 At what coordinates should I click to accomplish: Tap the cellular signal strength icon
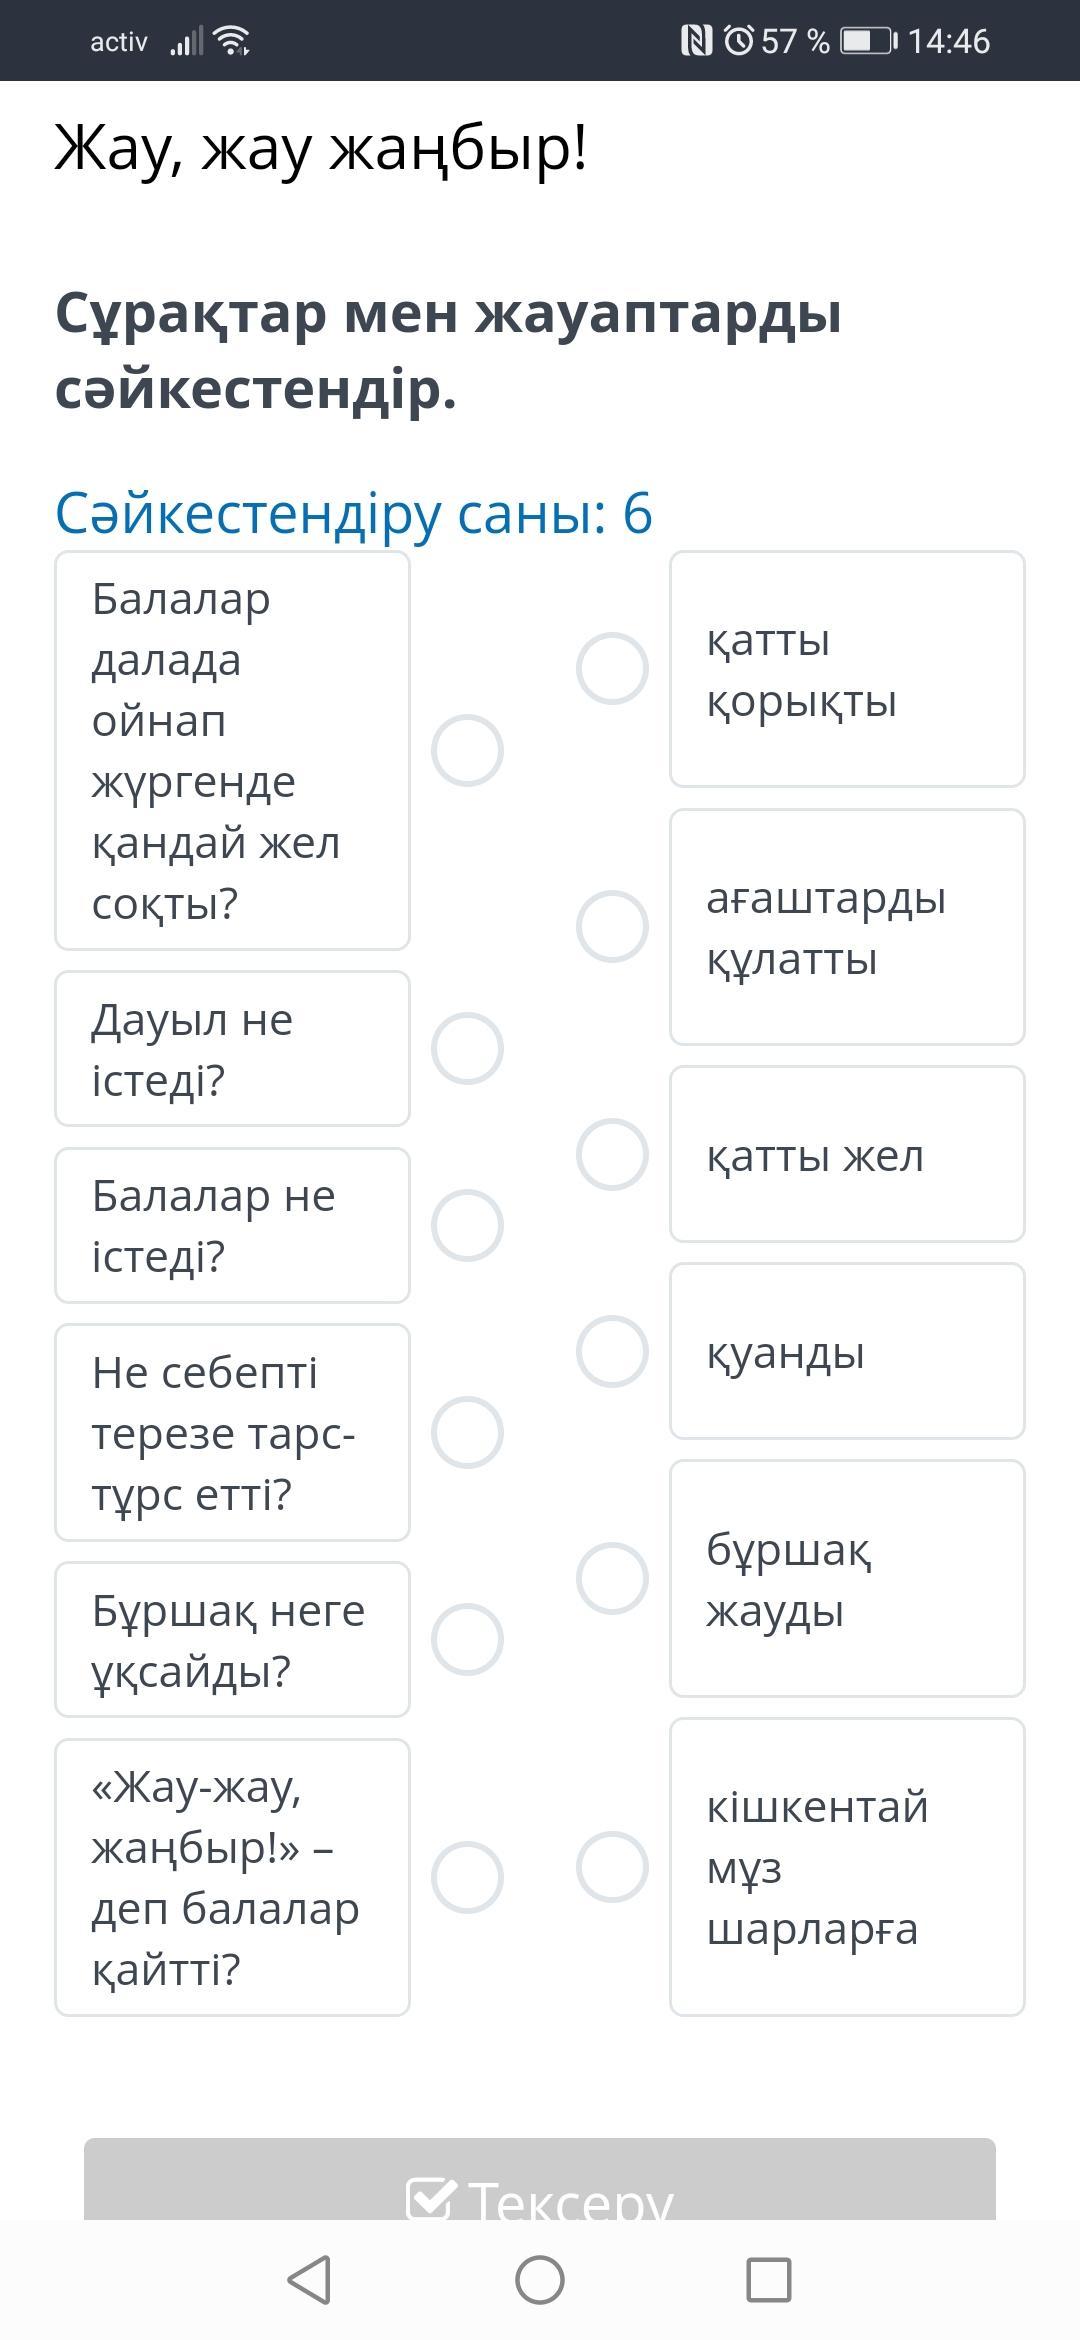[186, 42]
